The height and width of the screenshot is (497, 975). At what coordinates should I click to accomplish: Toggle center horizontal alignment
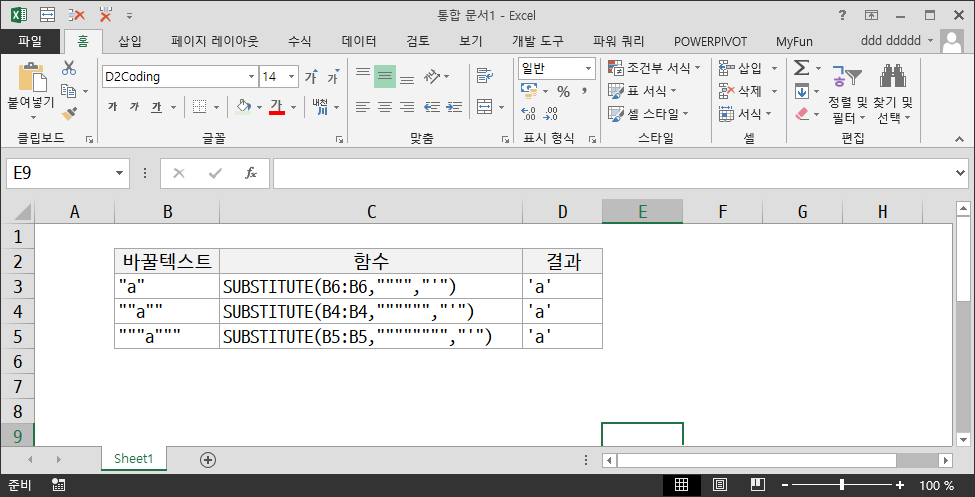(x=385, y=107)
